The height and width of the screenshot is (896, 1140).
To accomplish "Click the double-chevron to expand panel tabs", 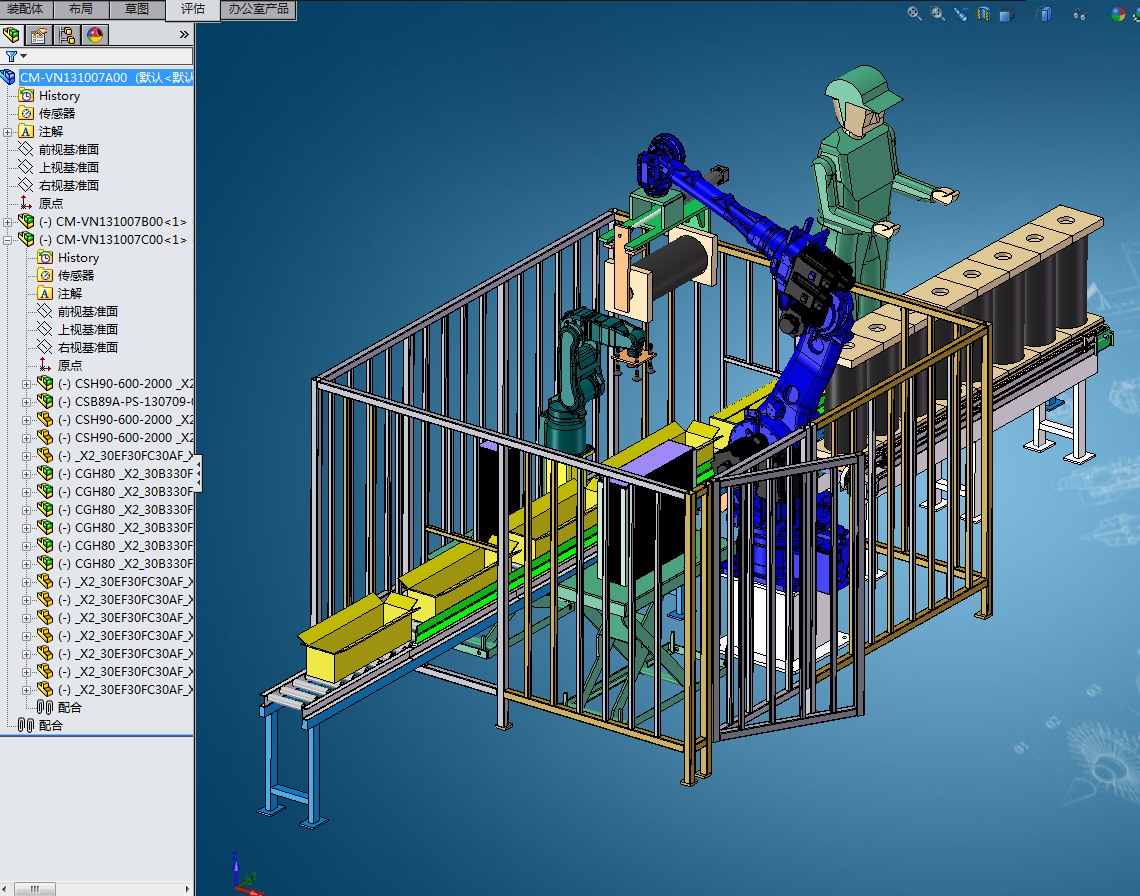I will pyautogui.click(x=184, y=34).
